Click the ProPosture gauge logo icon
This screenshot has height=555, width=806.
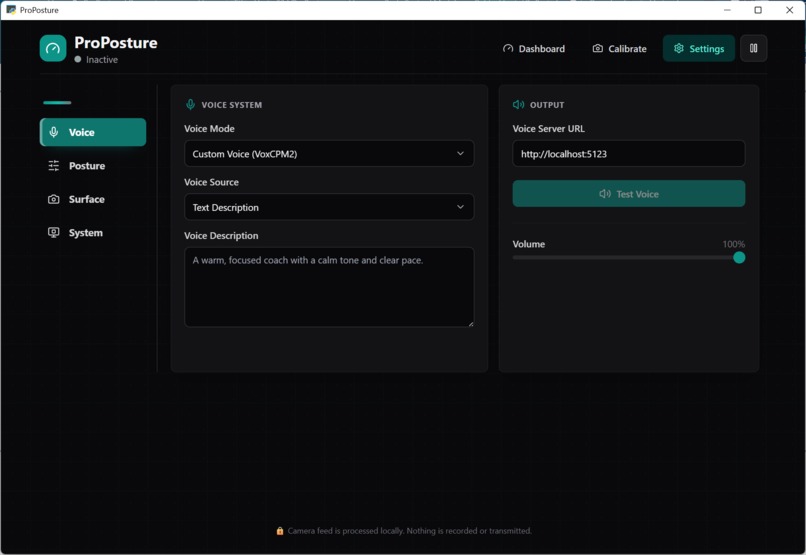pos(53,48)
